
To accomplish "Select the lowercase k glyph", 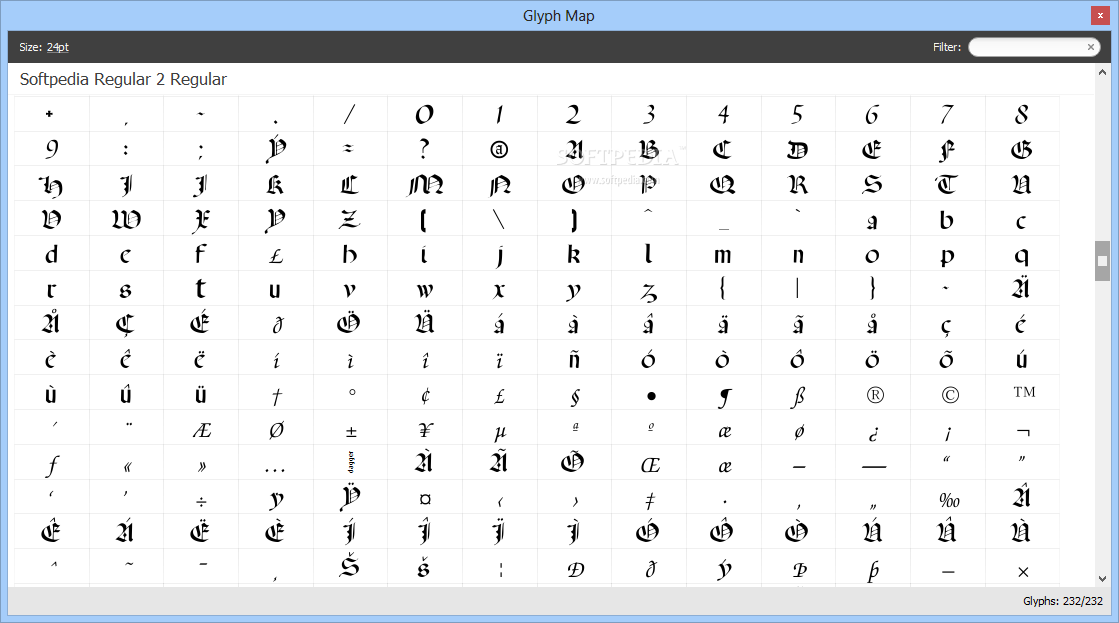I will (x=574, y=254).
